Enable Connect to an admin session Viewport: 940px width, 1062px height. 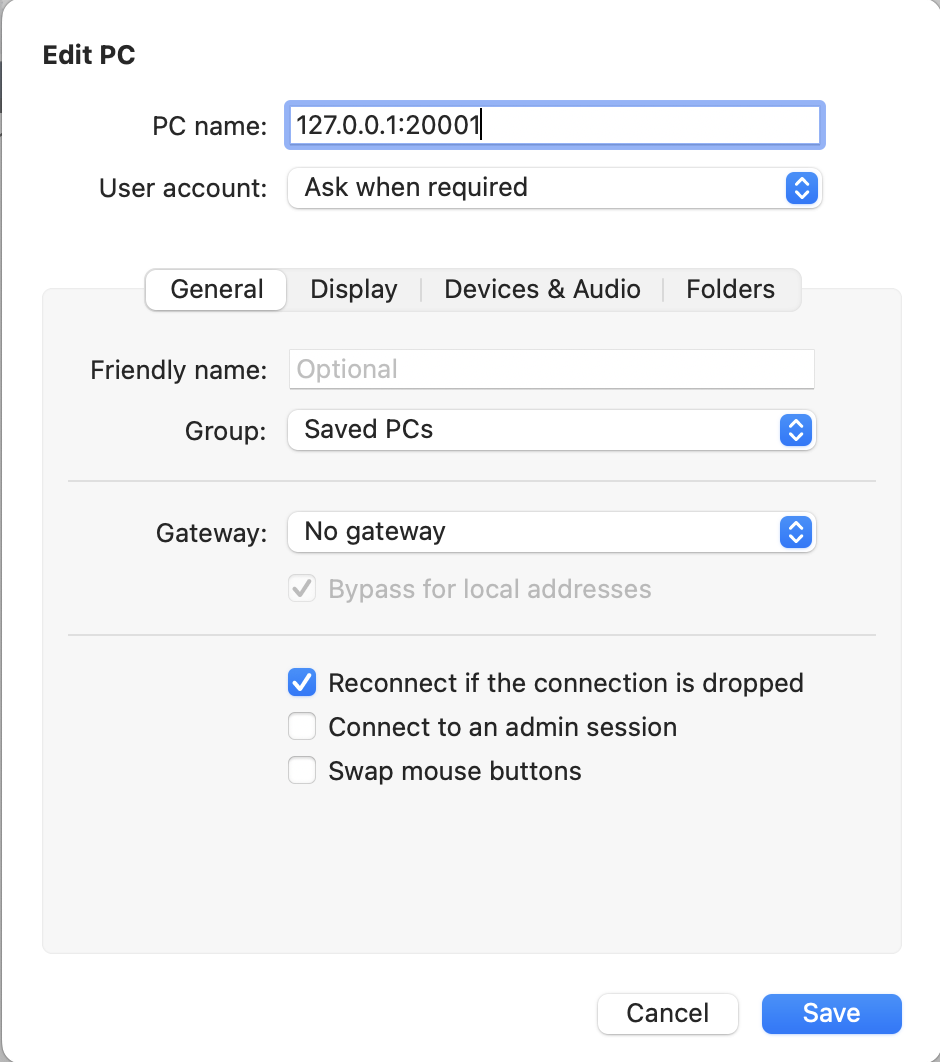tap(302, 727)
